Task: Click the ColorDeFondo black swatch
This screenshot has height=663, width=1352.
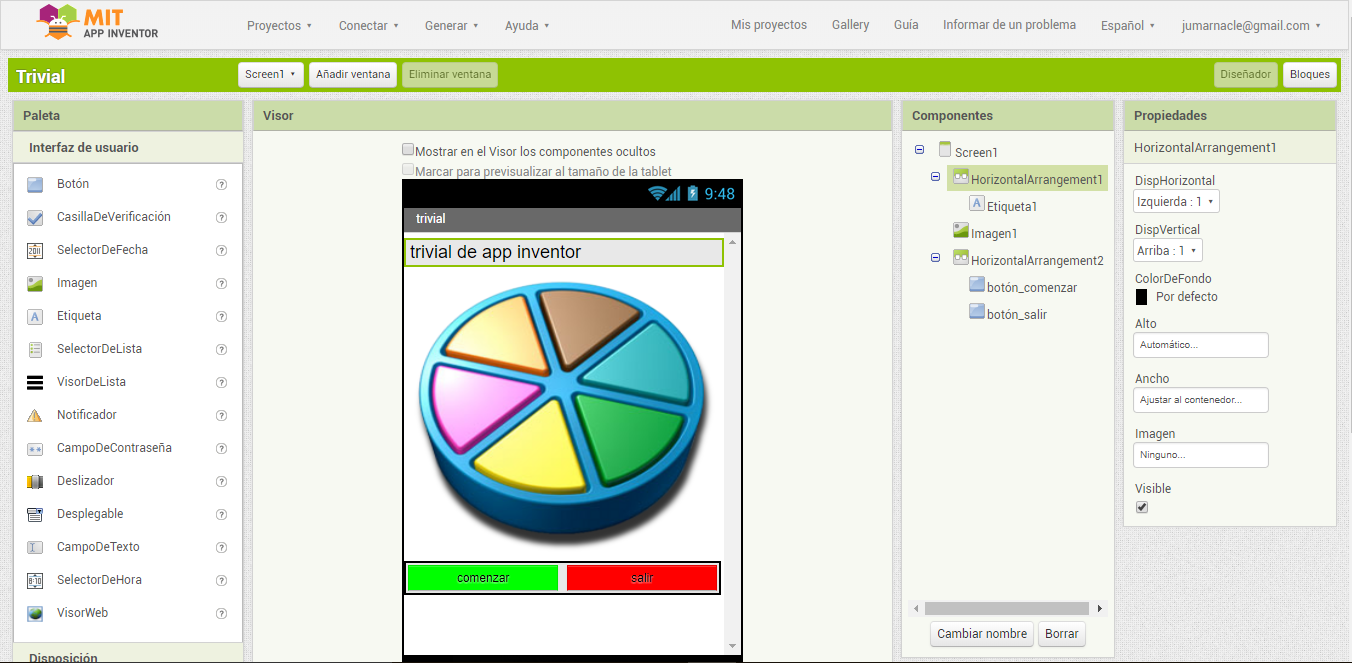Action: click(1142, 297)
